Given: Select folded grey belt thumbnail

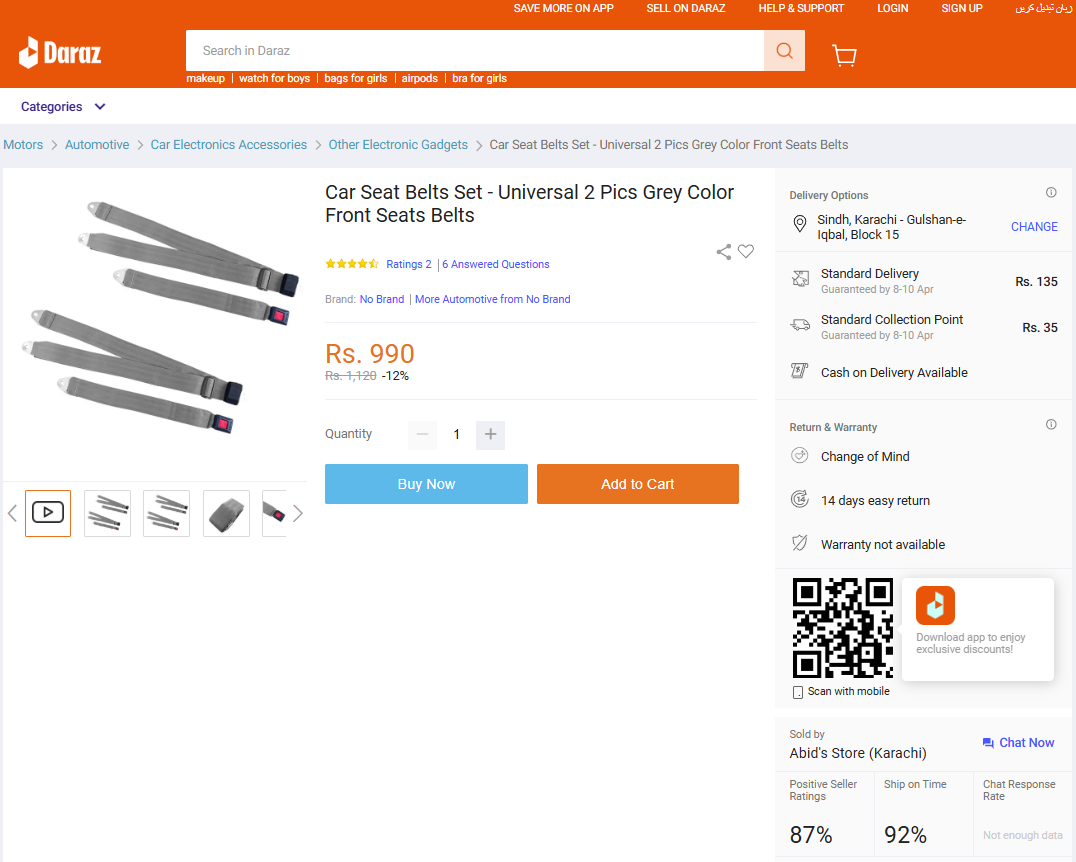Looking at the screenshot, I should click(x=226, y=513).
